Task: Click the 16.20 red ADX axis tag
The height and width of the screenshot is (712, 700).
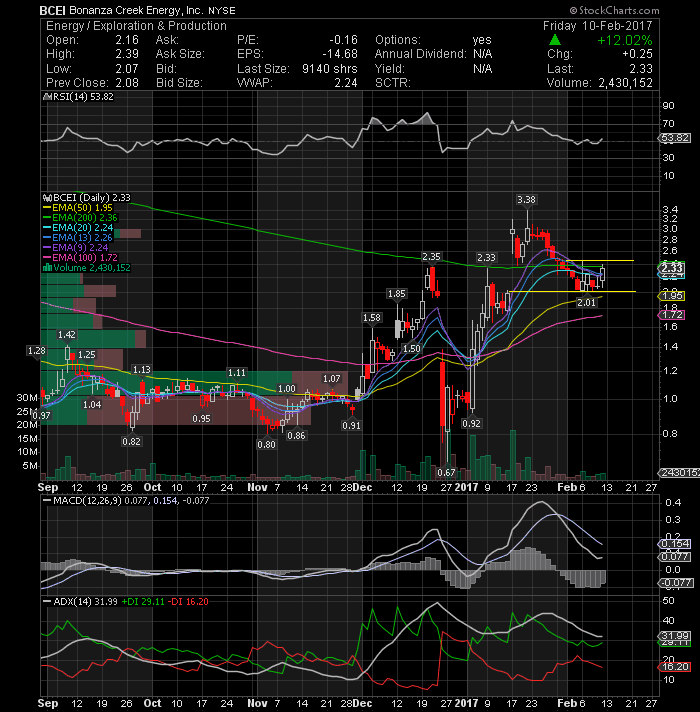Action: pos(675,667)
